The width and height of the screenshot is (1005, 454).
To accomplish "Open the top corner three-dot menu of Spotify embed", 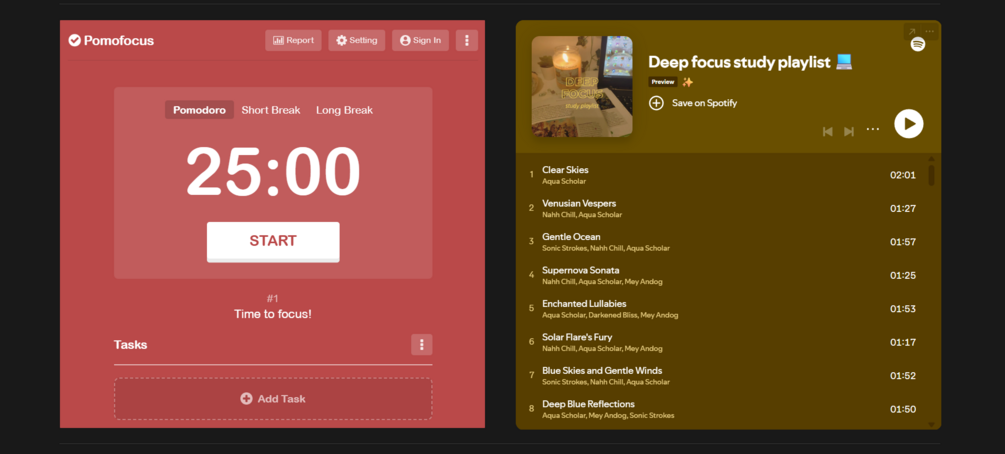I will click(929, 31).
